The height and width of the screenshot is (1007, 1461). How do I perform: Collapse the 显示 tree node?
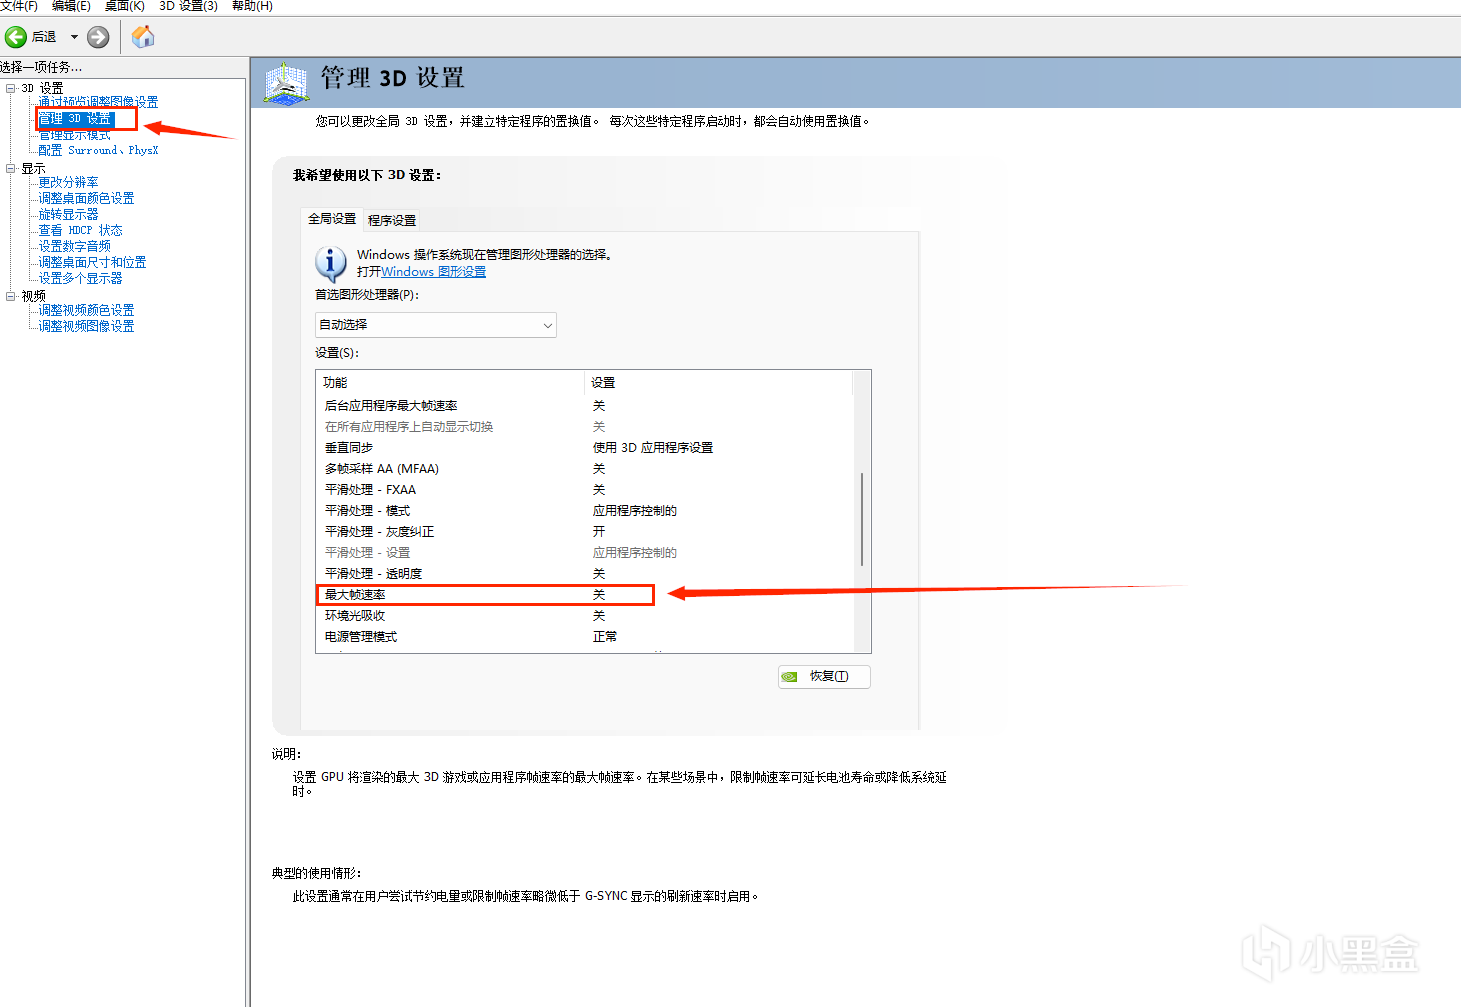click(x=11, y=169)
